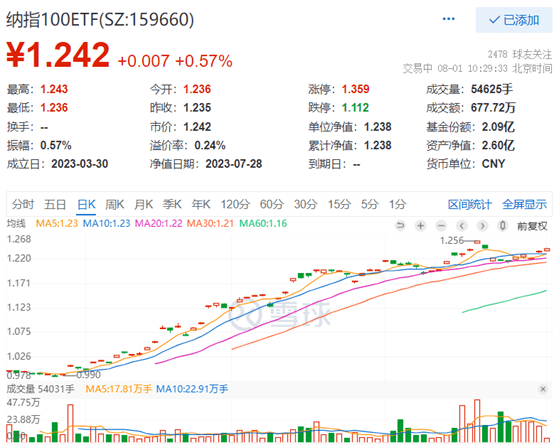The image size is (554, 445).
Task: Close the volume sub-chart panel
Action: [543, 389]
